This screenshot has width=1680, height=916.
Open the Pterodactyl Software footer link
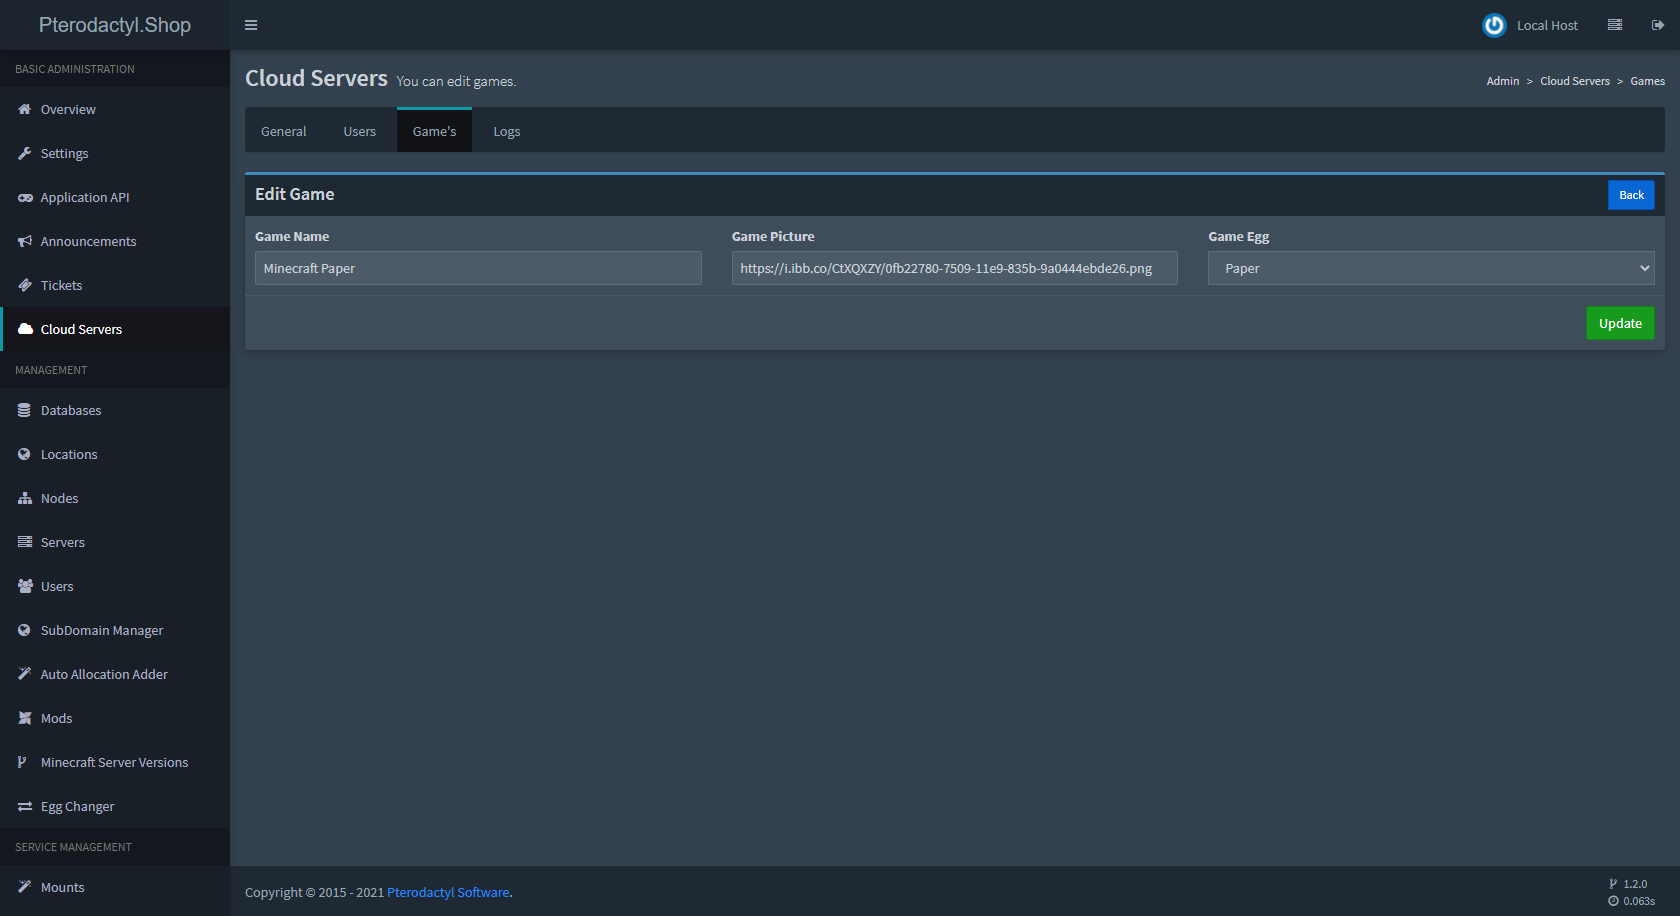click(x=448, y=892)
